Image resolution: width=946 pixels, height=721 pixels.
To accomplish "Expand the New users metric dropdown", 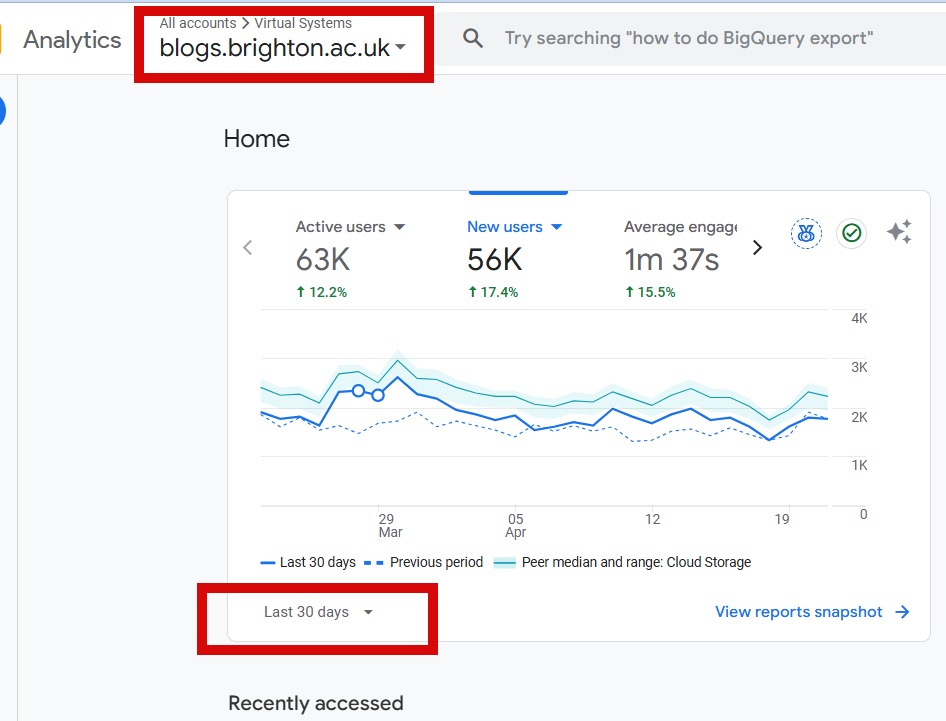I will pos(557,227).
